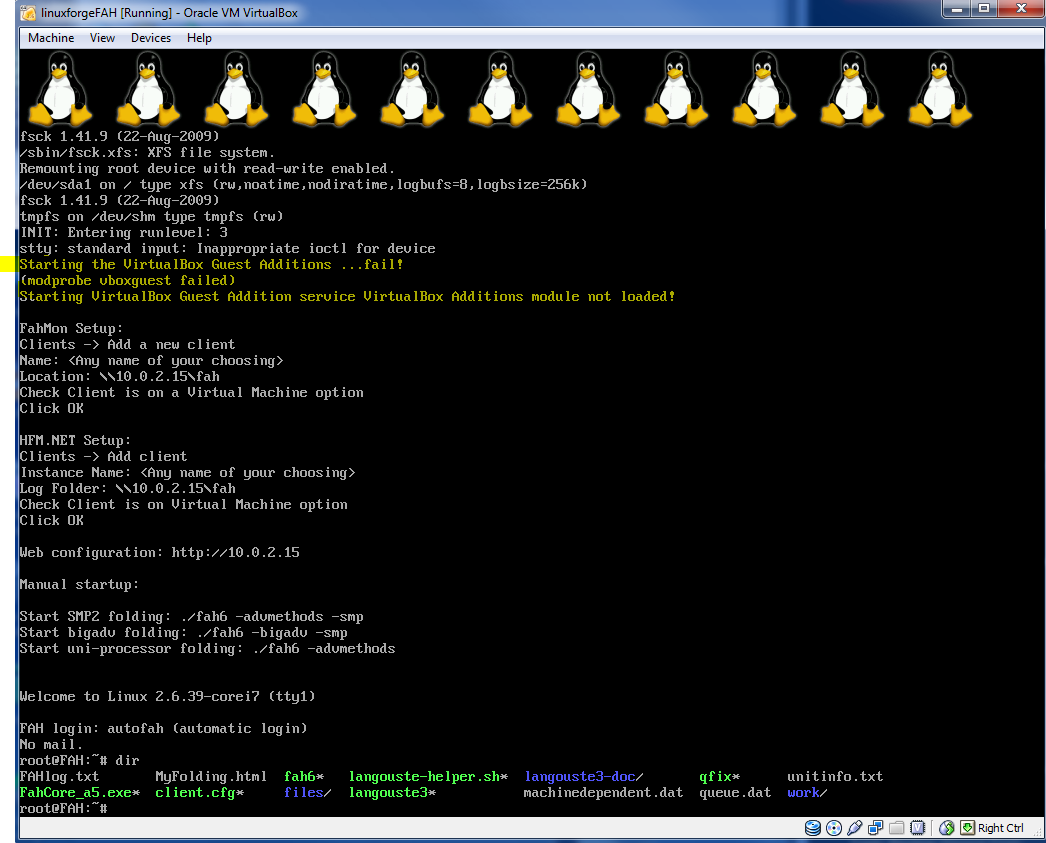Click the network adapters status icon
This screenshot has height=843, width=1046.
pos(875,828)
